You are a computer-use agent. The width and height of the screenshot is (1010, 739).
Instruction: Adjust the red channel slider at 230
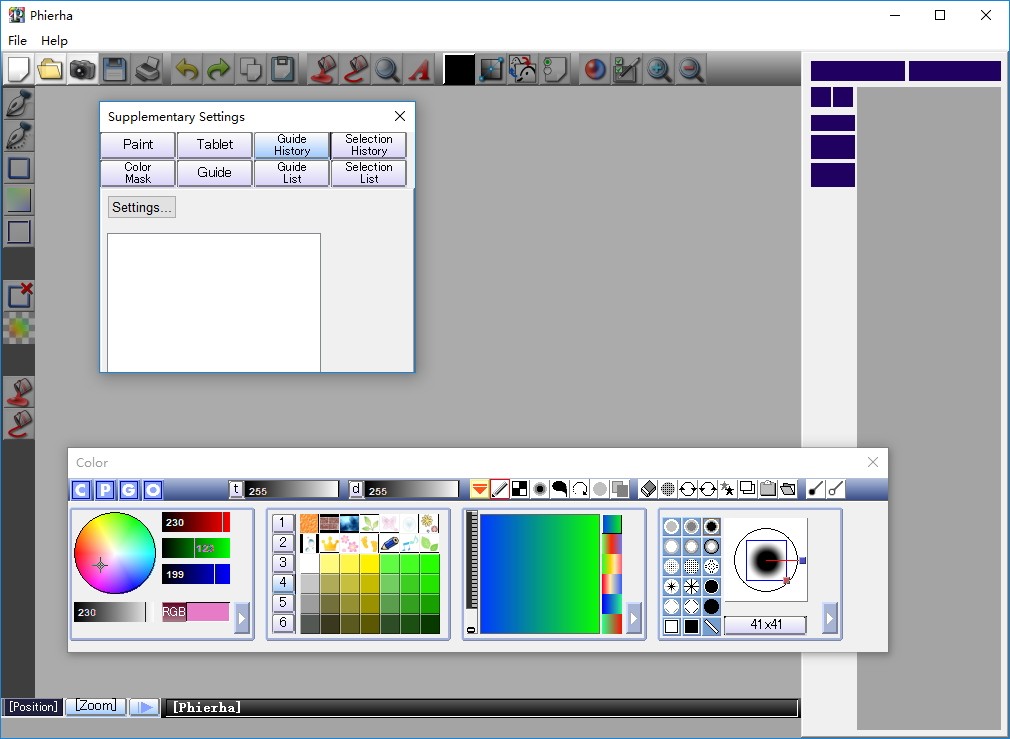(196, 522)
